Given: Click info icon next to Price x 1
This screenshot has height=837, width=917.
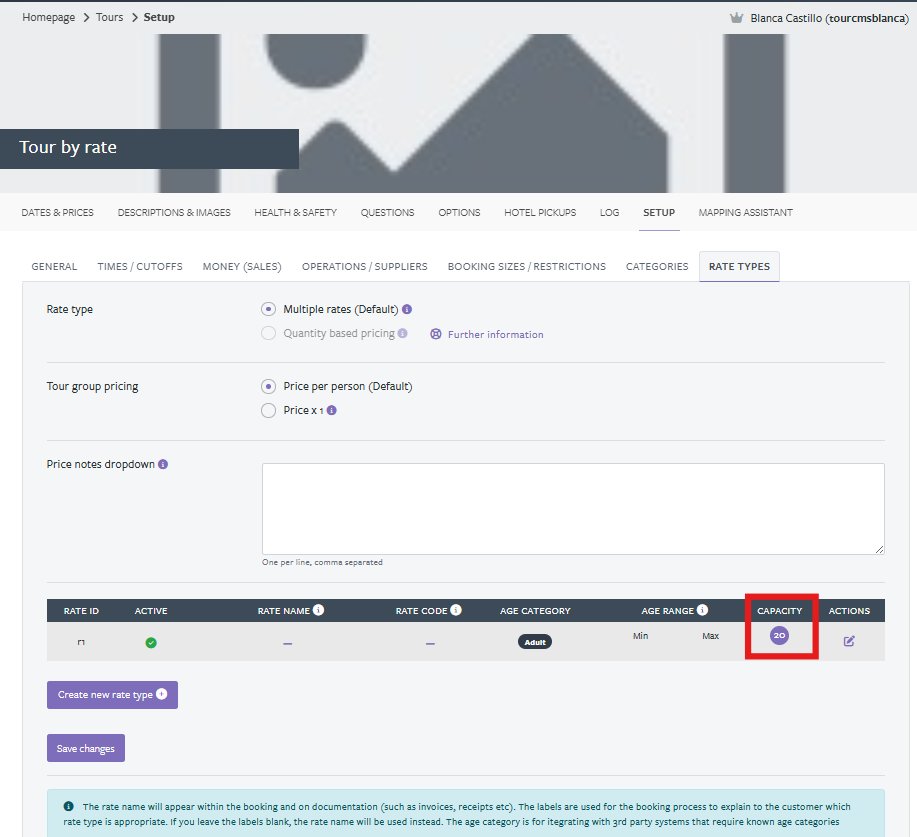Looking at the screenshot, I should [x=332, y=410].
